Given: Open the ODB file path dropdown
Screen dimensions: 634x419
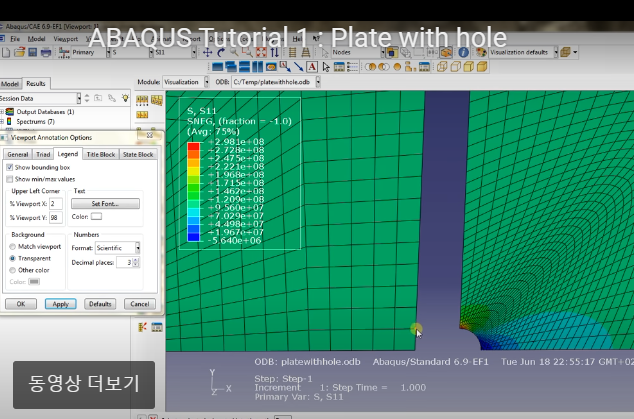Looking at the screenshot, I should click(318, 82).
